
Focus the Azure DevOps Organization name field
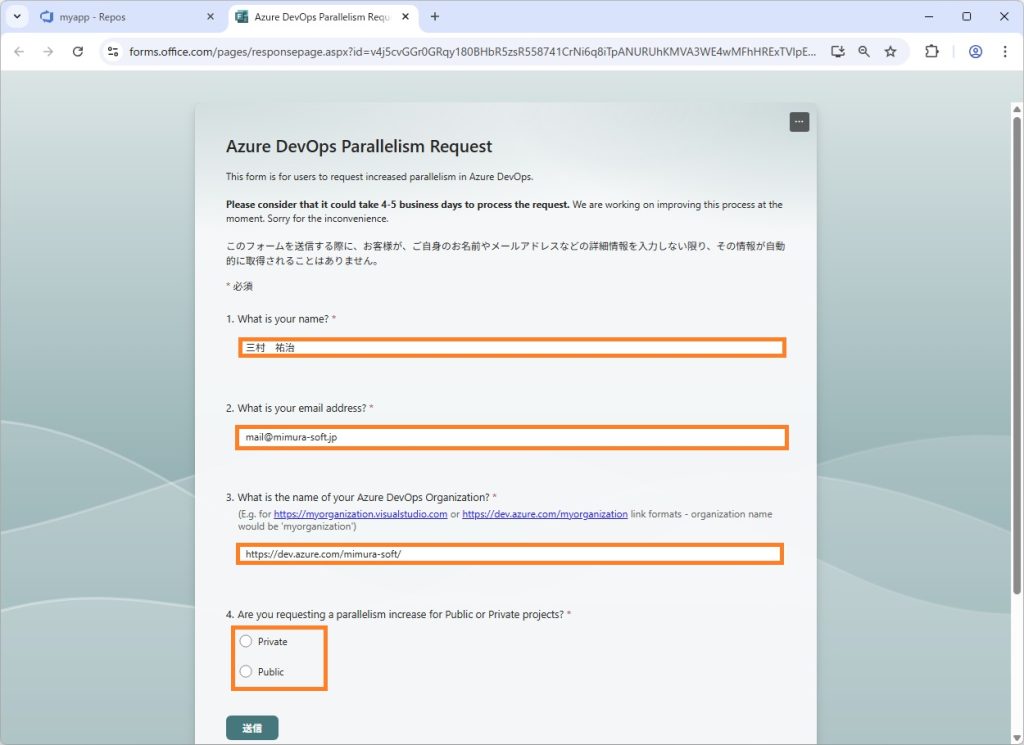510,554
